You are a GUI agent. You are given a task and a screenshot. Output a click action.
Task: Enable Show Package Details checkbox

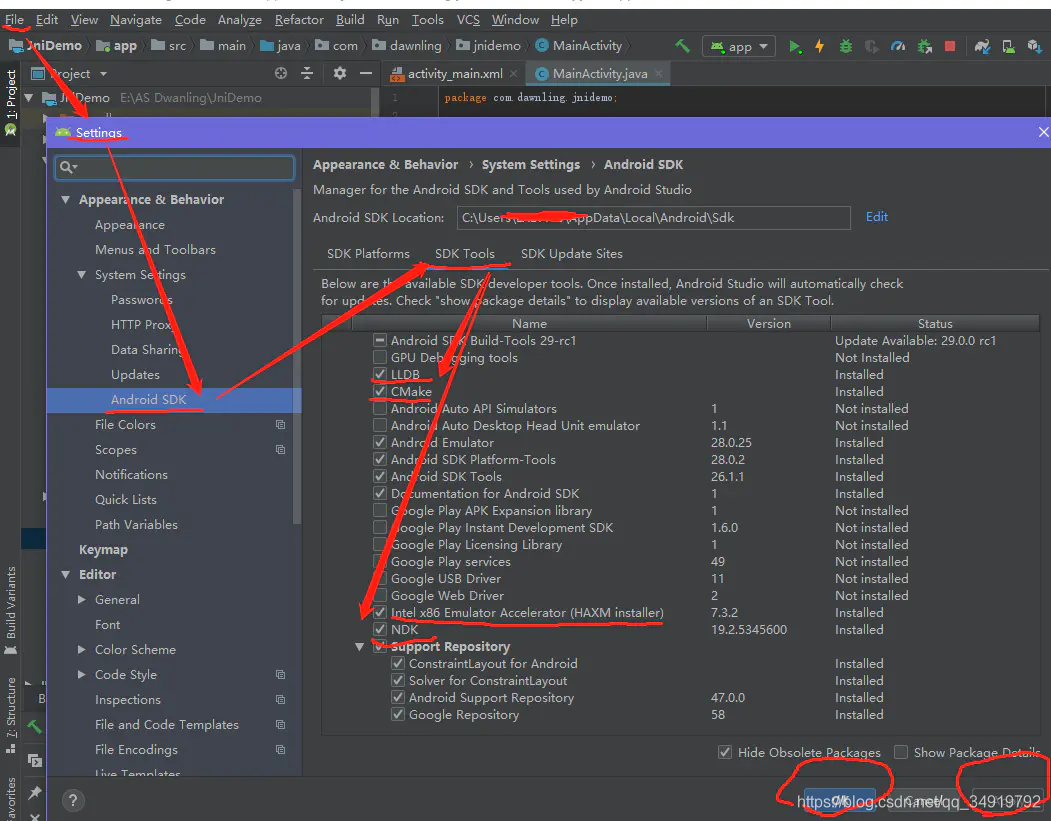click(x=901, y=752)
